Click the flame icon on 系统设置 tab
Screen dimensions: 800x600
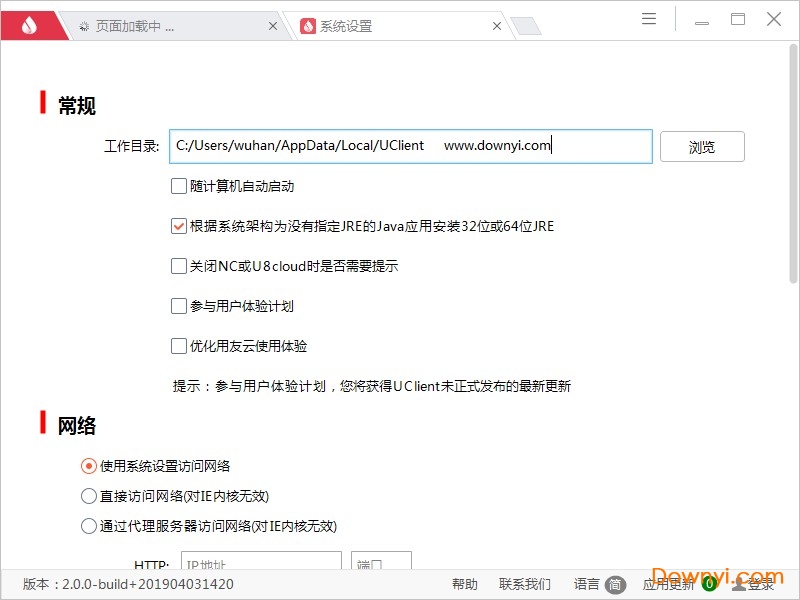tap(309, 27)
